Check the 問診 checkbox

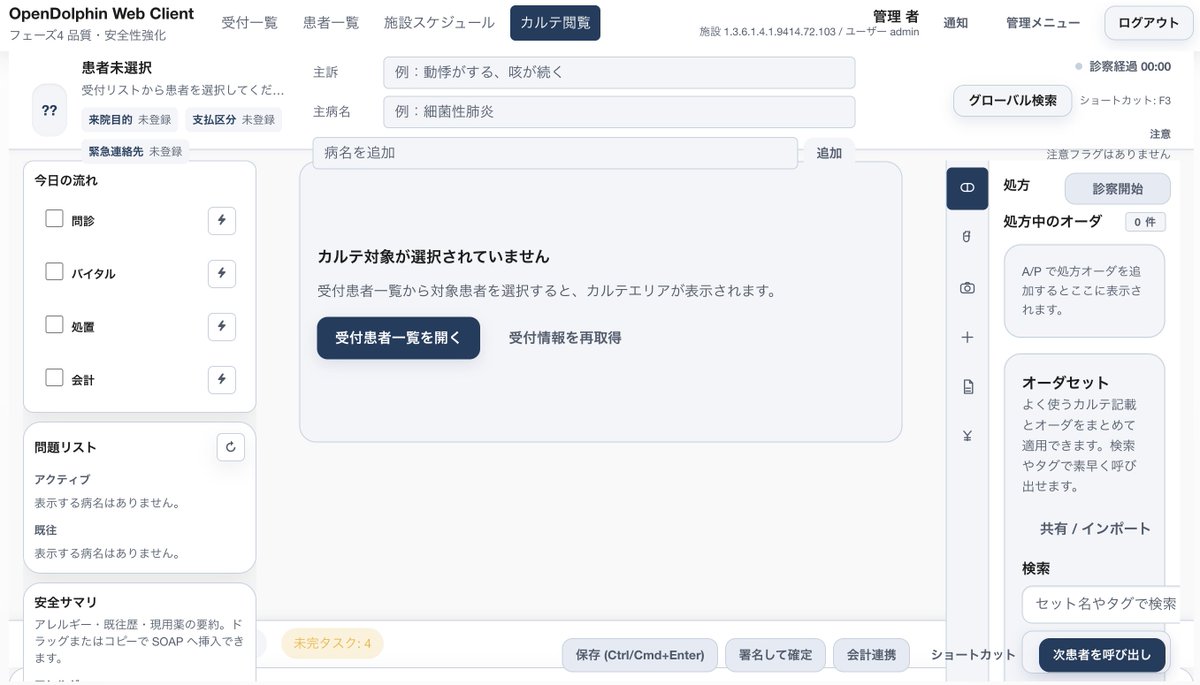point(55,218)
